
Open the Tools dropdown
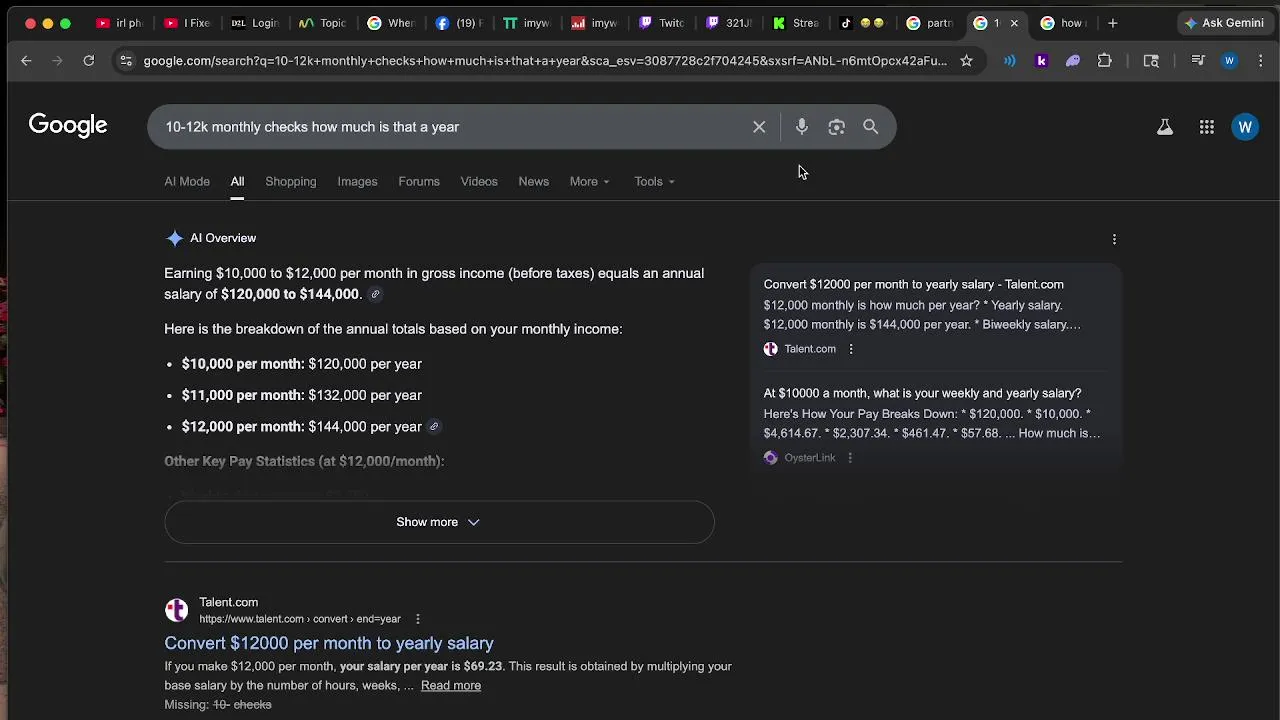654,182
